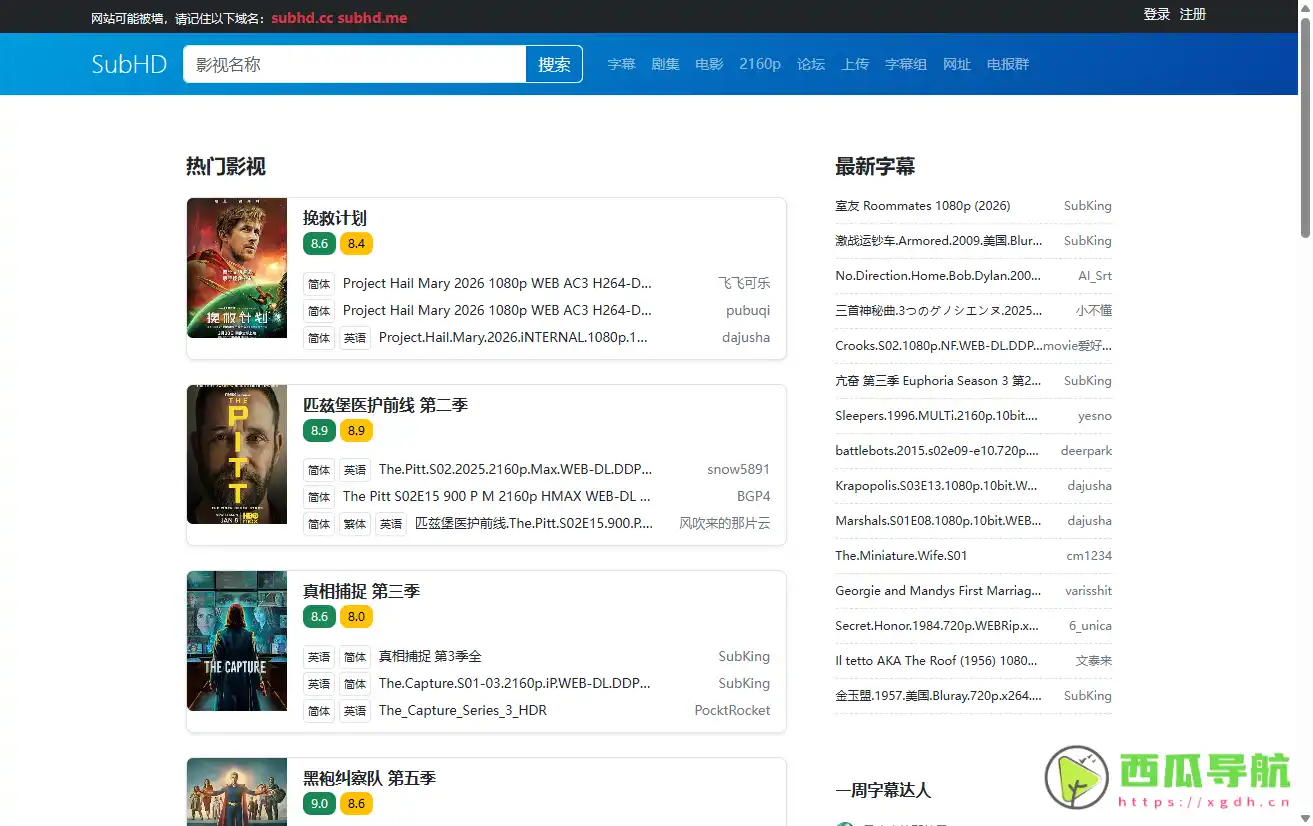Click the yellow 8.4 rating badge
This screenshot has height=826, width=1313.
click(356, 243)
